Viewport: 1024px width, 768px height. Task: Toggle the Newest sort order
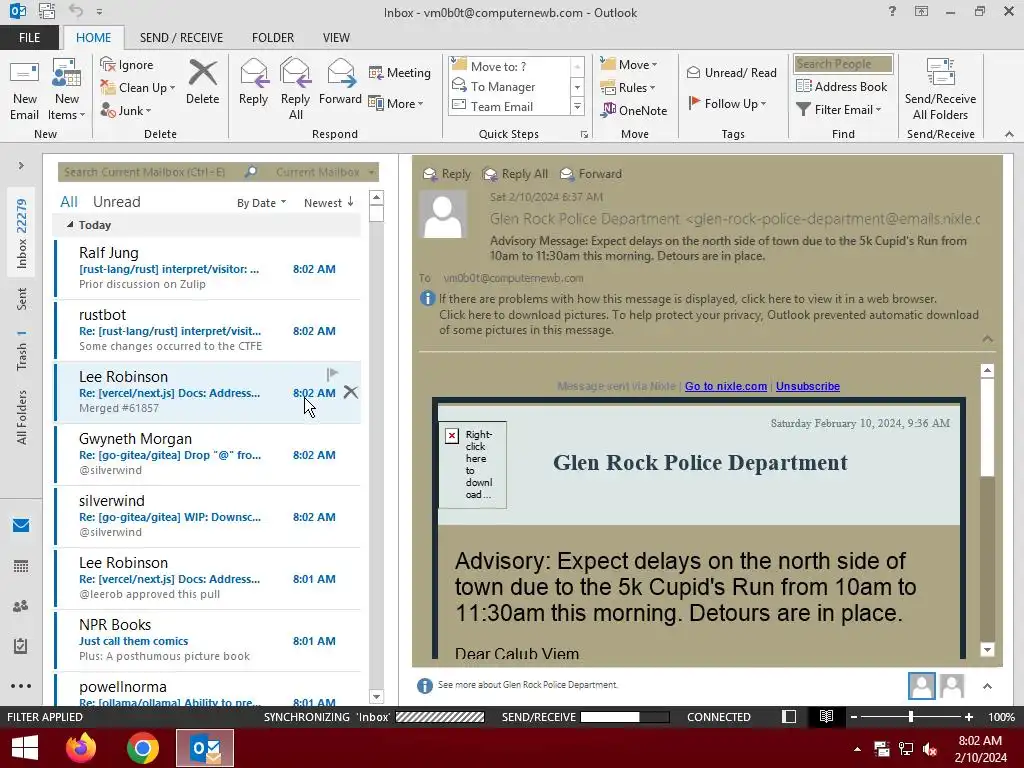click(x=328, y=202)
